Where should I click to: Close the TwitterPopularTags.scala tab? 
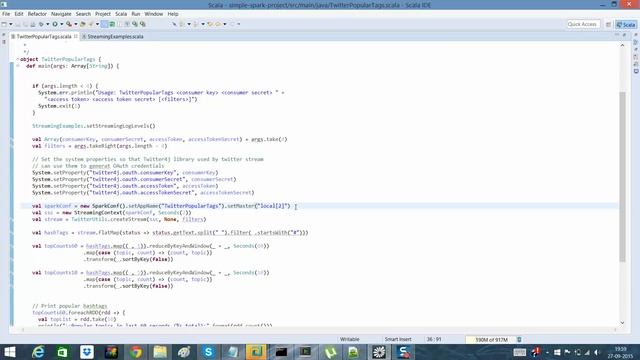click(x=76, y=36)
